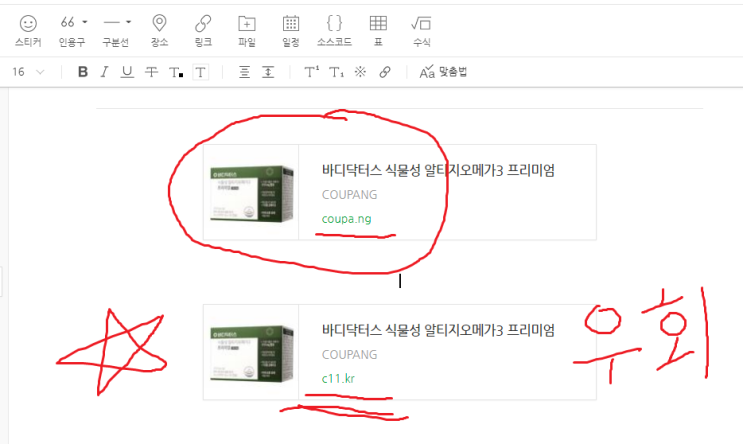Insert a sticker with the 스티커 icon

pos(28,31)
